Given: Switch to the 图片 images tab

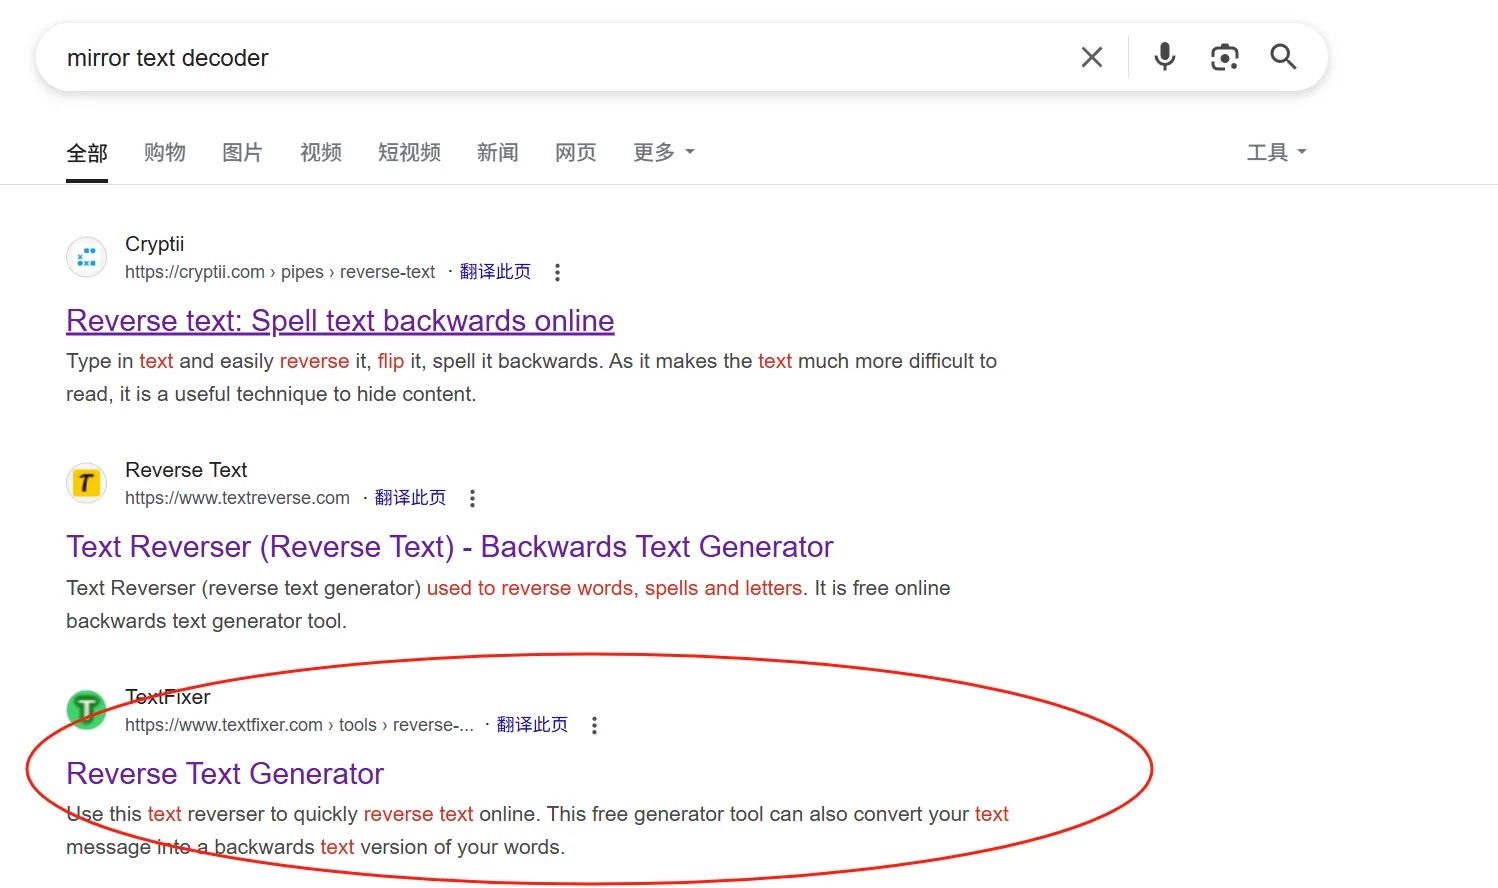Looking at the screenshot, I should (242, 152).
